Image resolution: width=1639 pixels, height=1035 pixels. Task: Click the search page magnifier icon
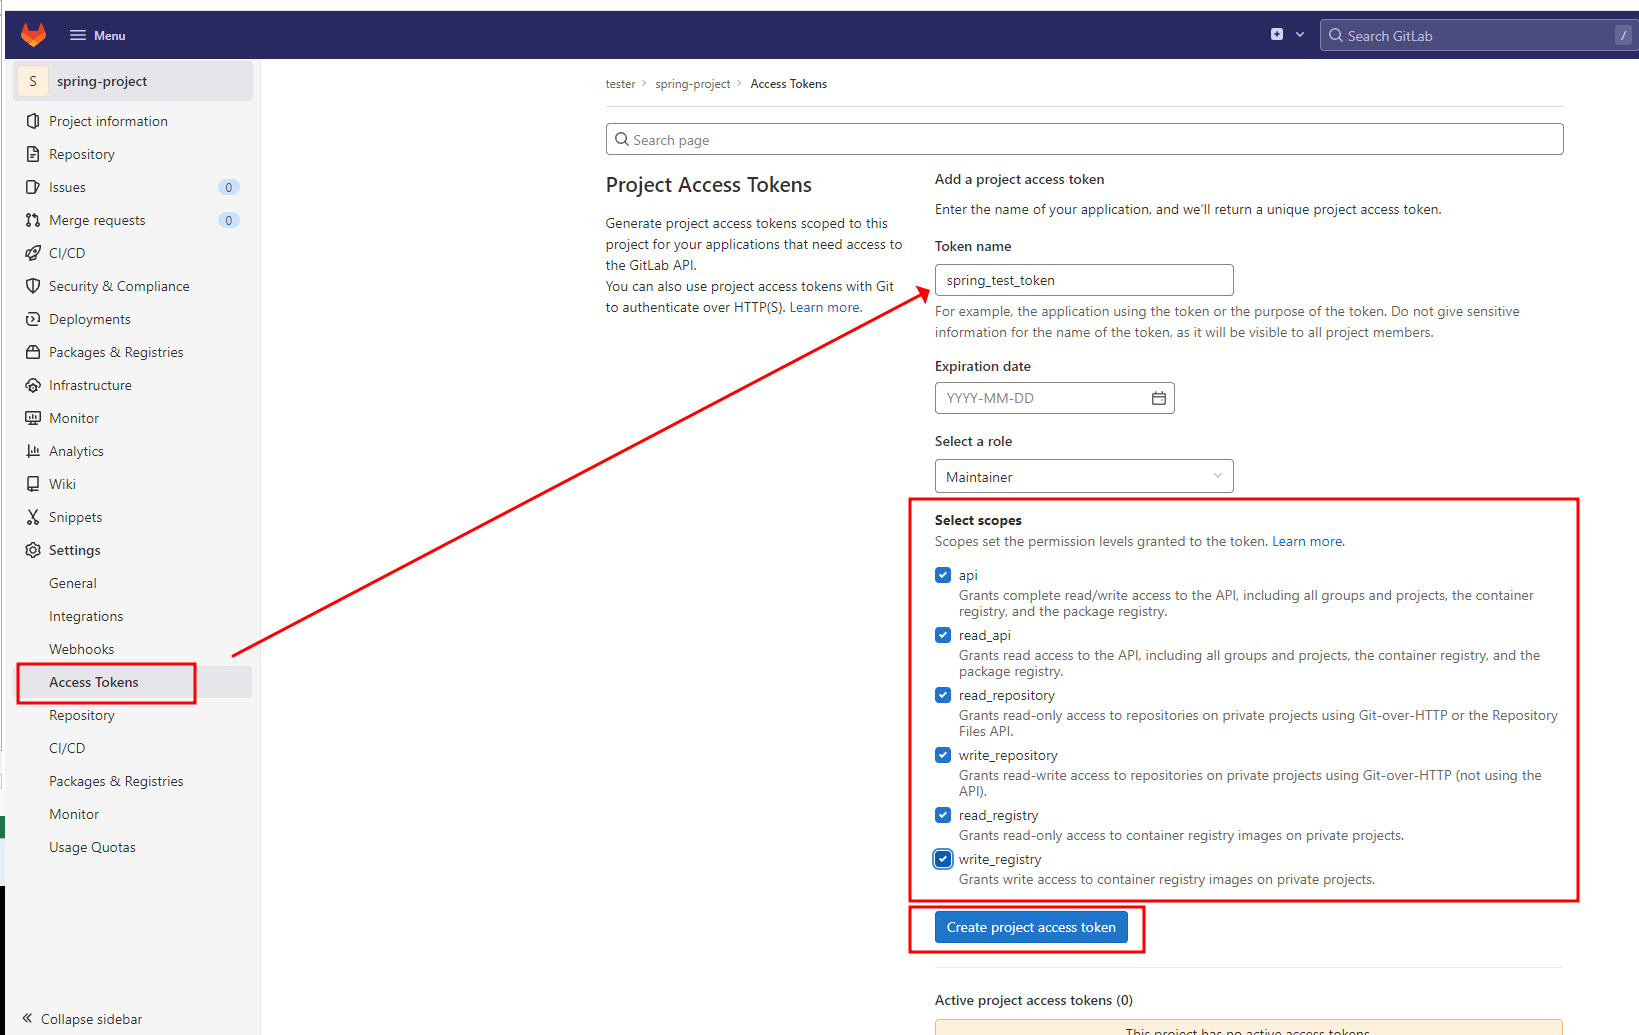[622, 139]
